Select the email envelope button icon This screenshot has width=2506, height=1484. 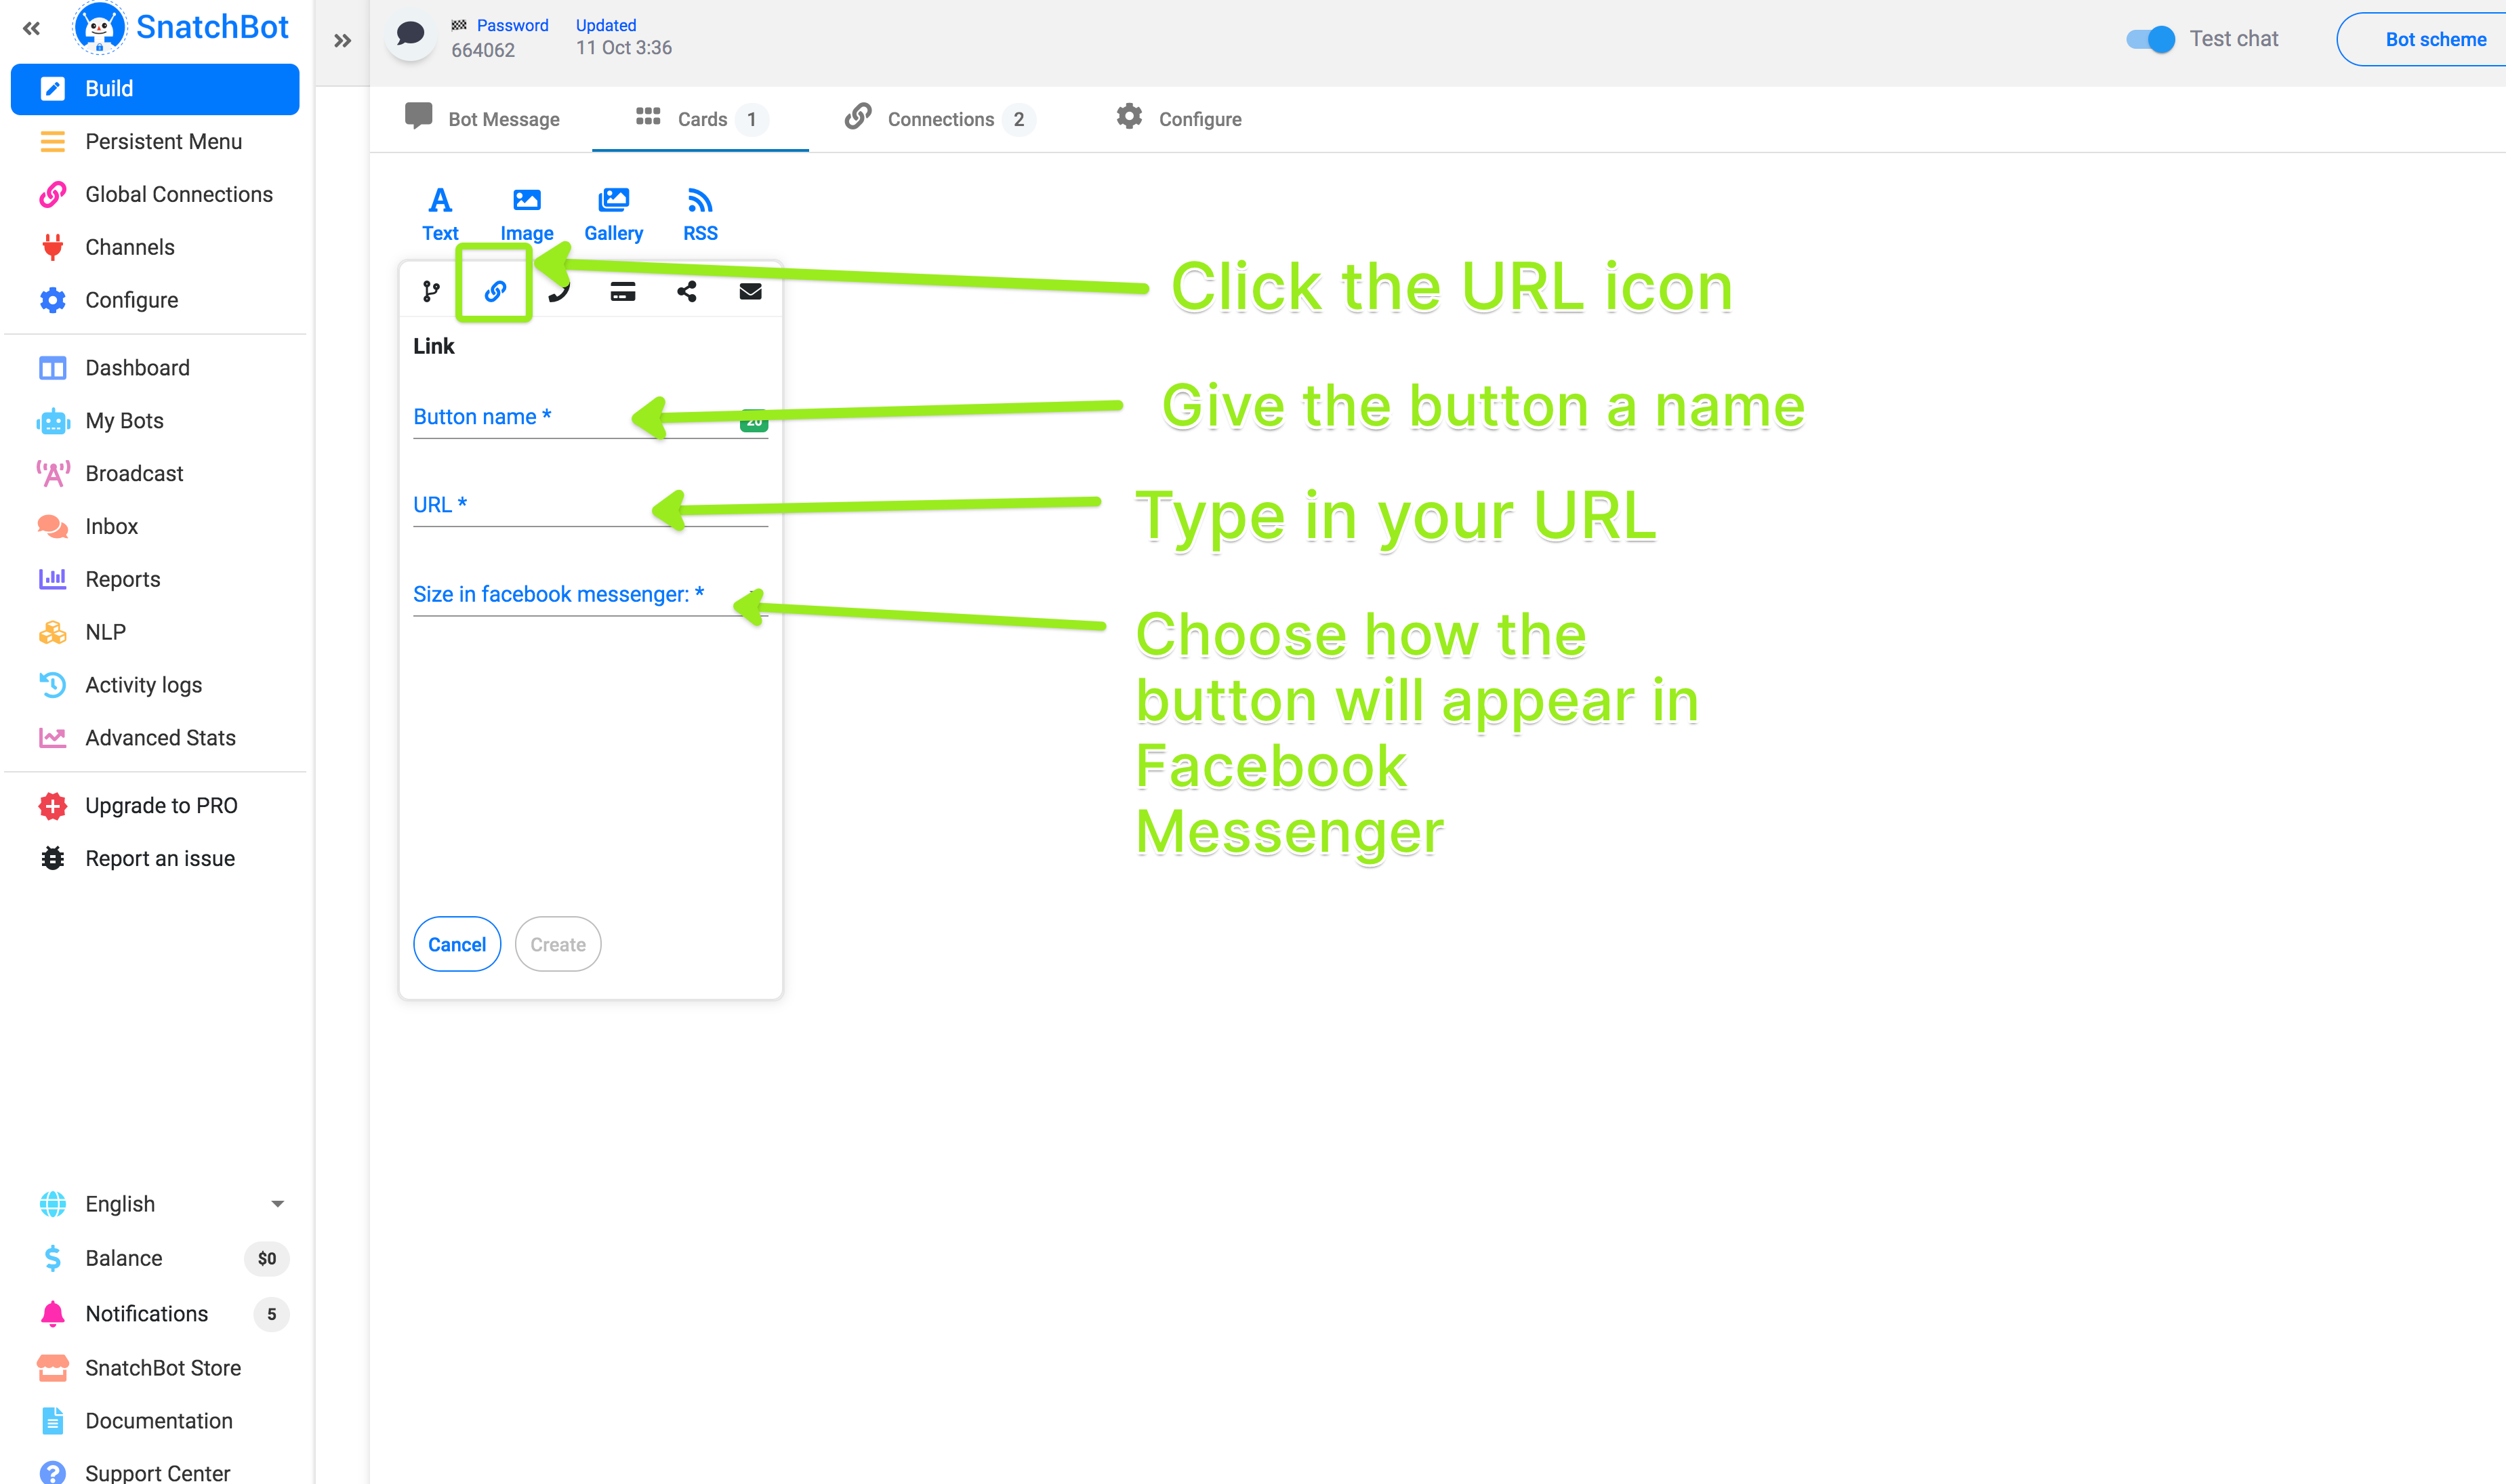tap(750, 291)
